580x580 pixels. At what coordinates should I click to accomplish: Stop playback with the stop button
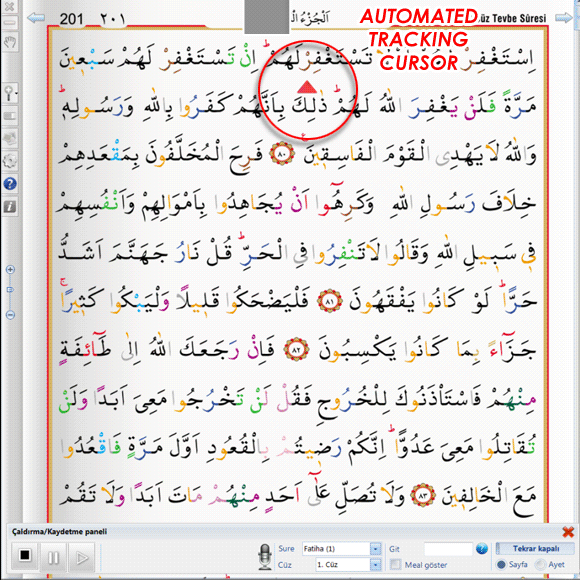25,556
